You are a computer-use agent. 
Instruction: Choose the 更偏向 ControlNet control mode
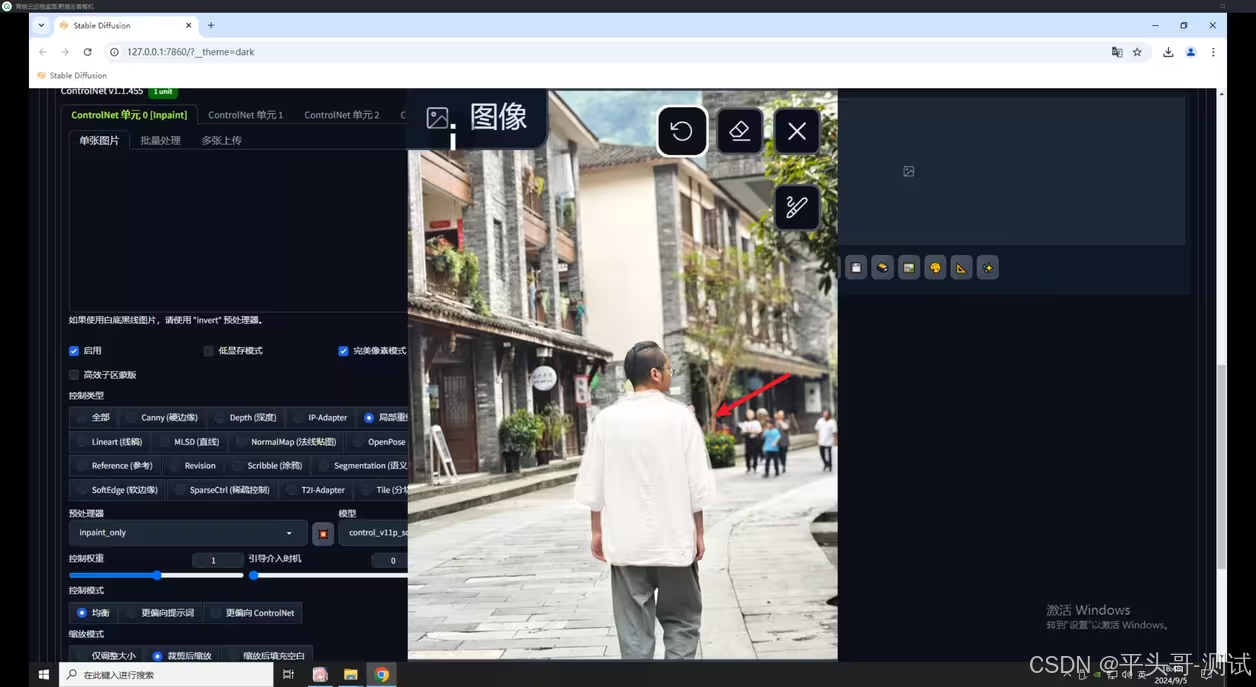pyautogui.click(x=252, y=613)
